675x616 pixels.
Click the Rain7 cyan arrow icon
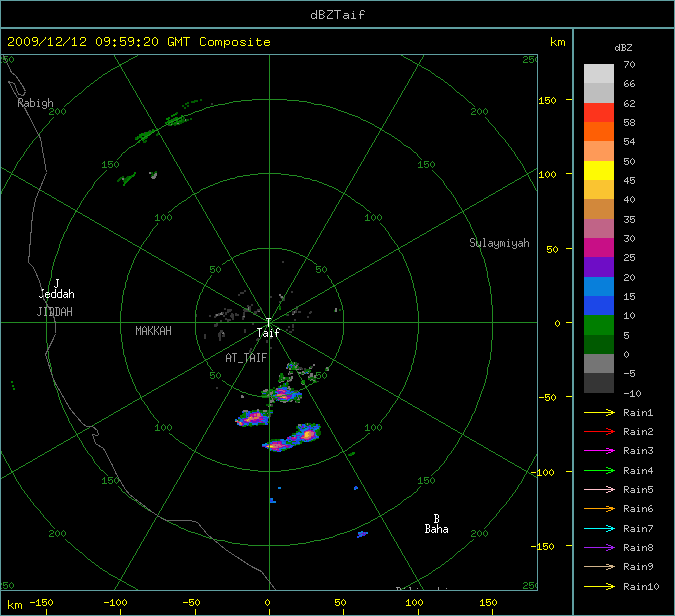(x=599, y=528)
